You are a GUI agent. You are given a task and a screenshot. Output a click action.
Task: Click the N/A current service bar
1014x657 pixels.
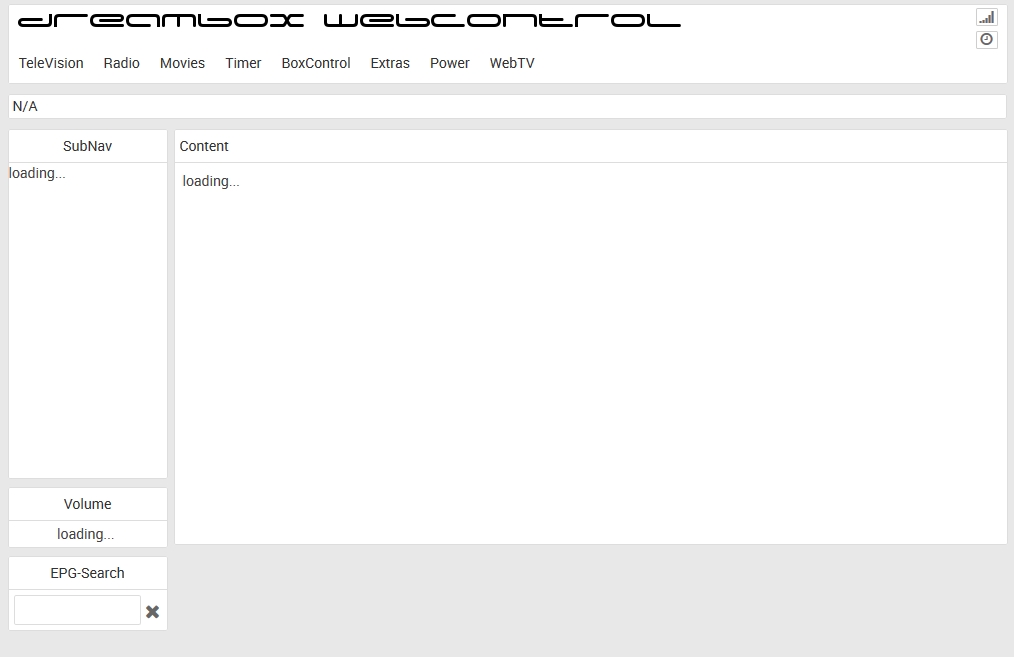[x=507, y=107]
